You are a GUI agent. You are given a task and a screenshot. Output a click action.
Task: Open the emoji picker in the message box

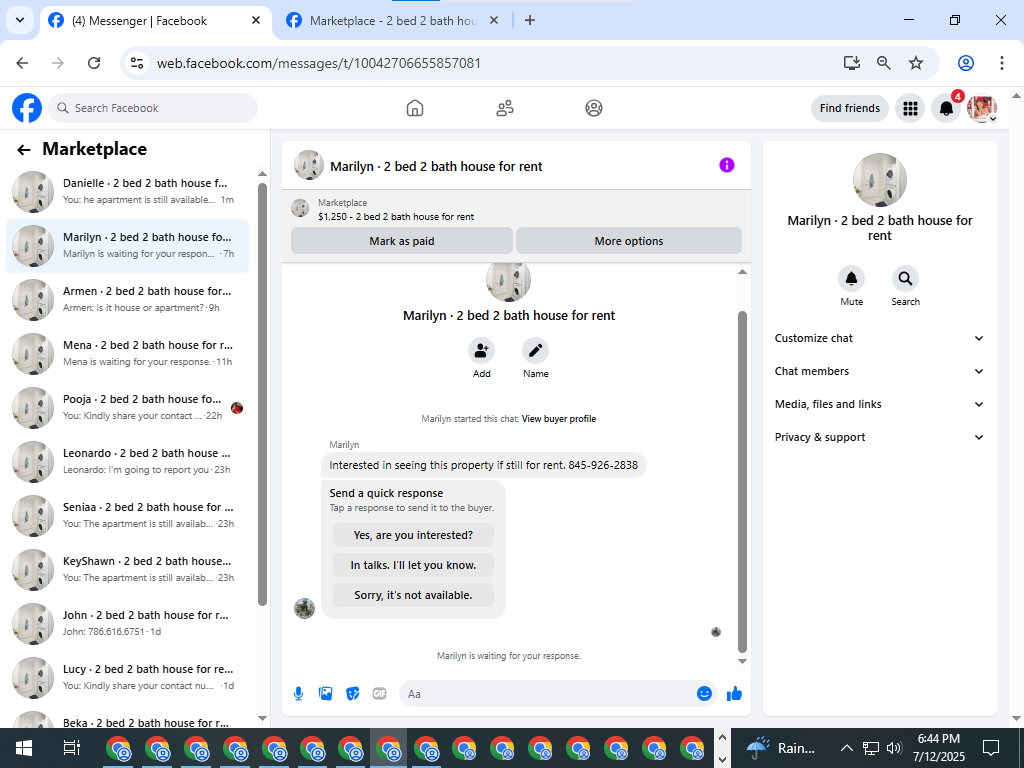click(x=704, y=694)
